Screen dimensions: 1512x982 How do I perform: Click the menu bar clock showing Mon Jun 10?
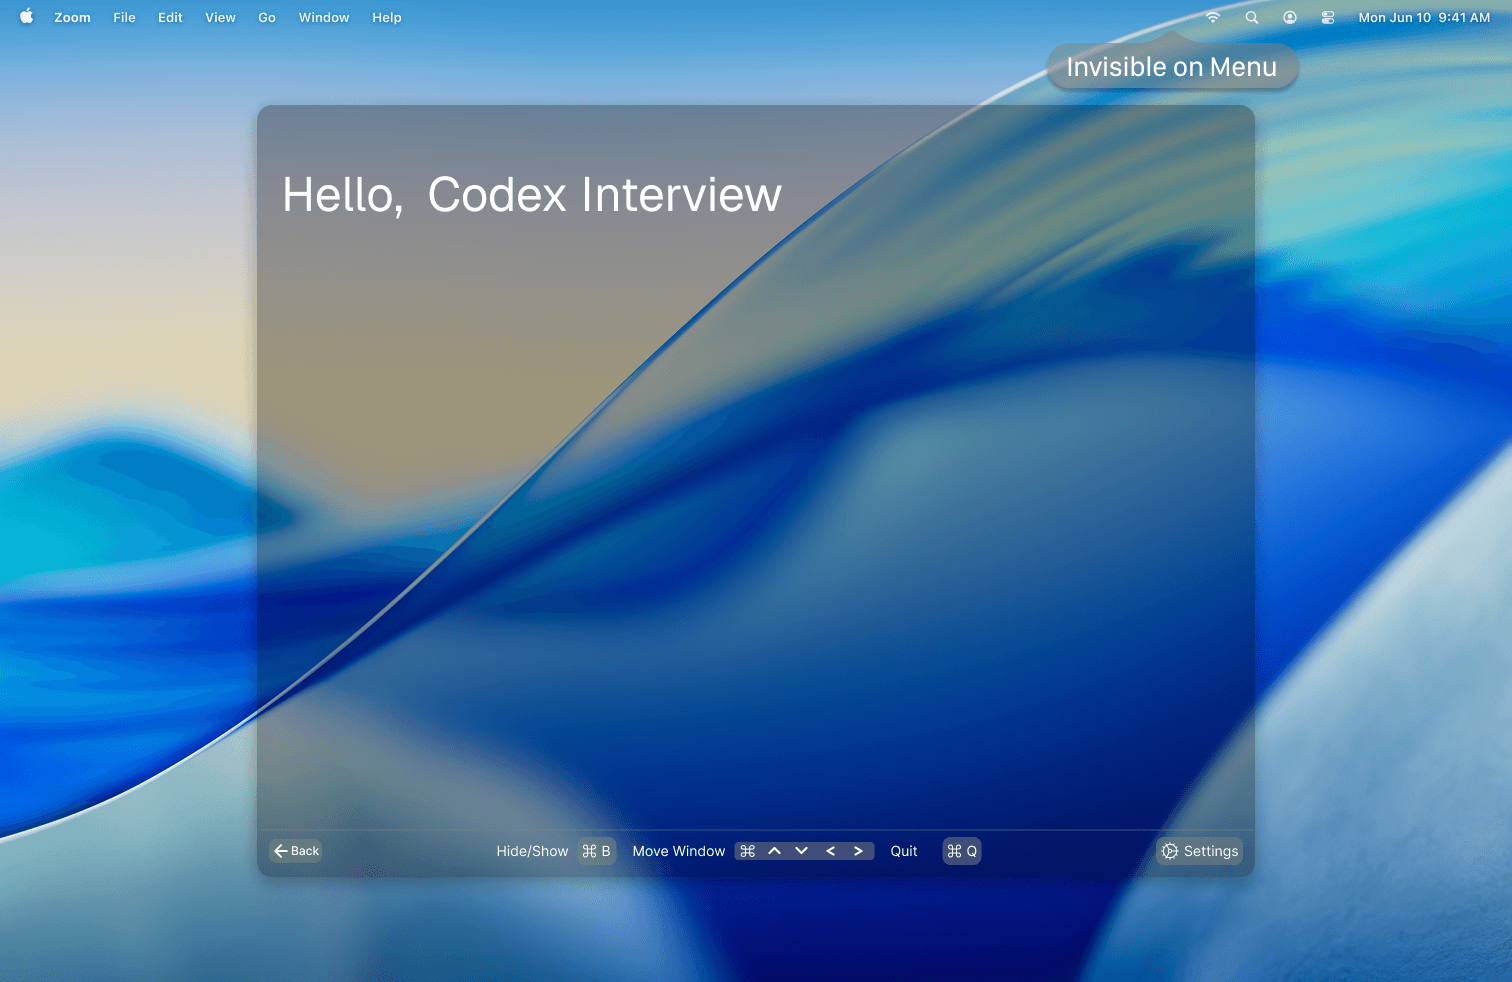tap(1424, 17)
